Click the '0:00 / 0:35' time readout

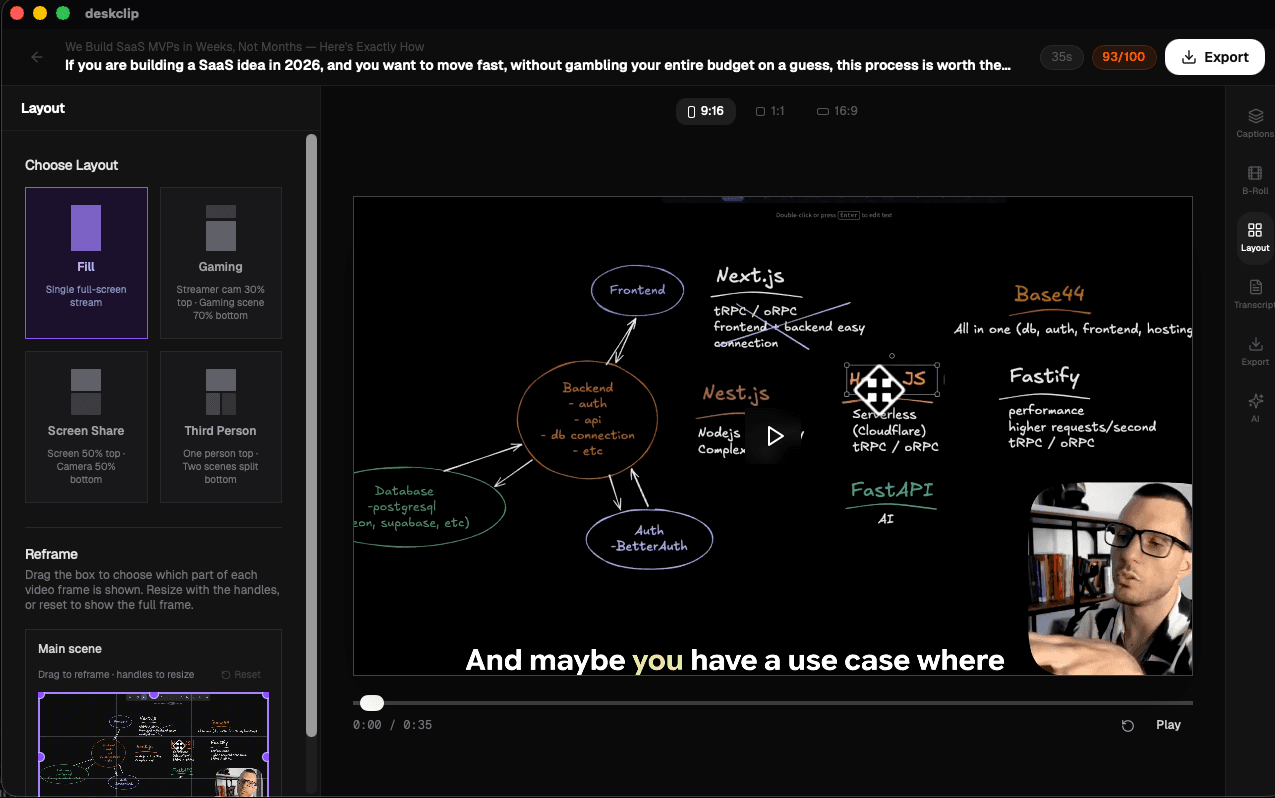(392, 725)
